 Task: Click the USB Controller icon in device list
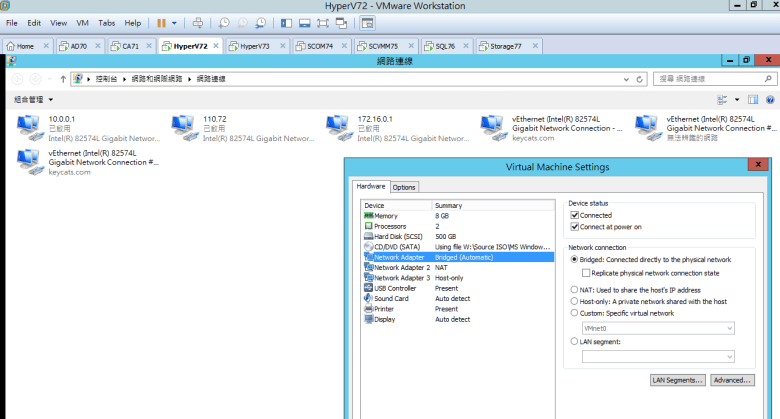(x=367, y=288)
